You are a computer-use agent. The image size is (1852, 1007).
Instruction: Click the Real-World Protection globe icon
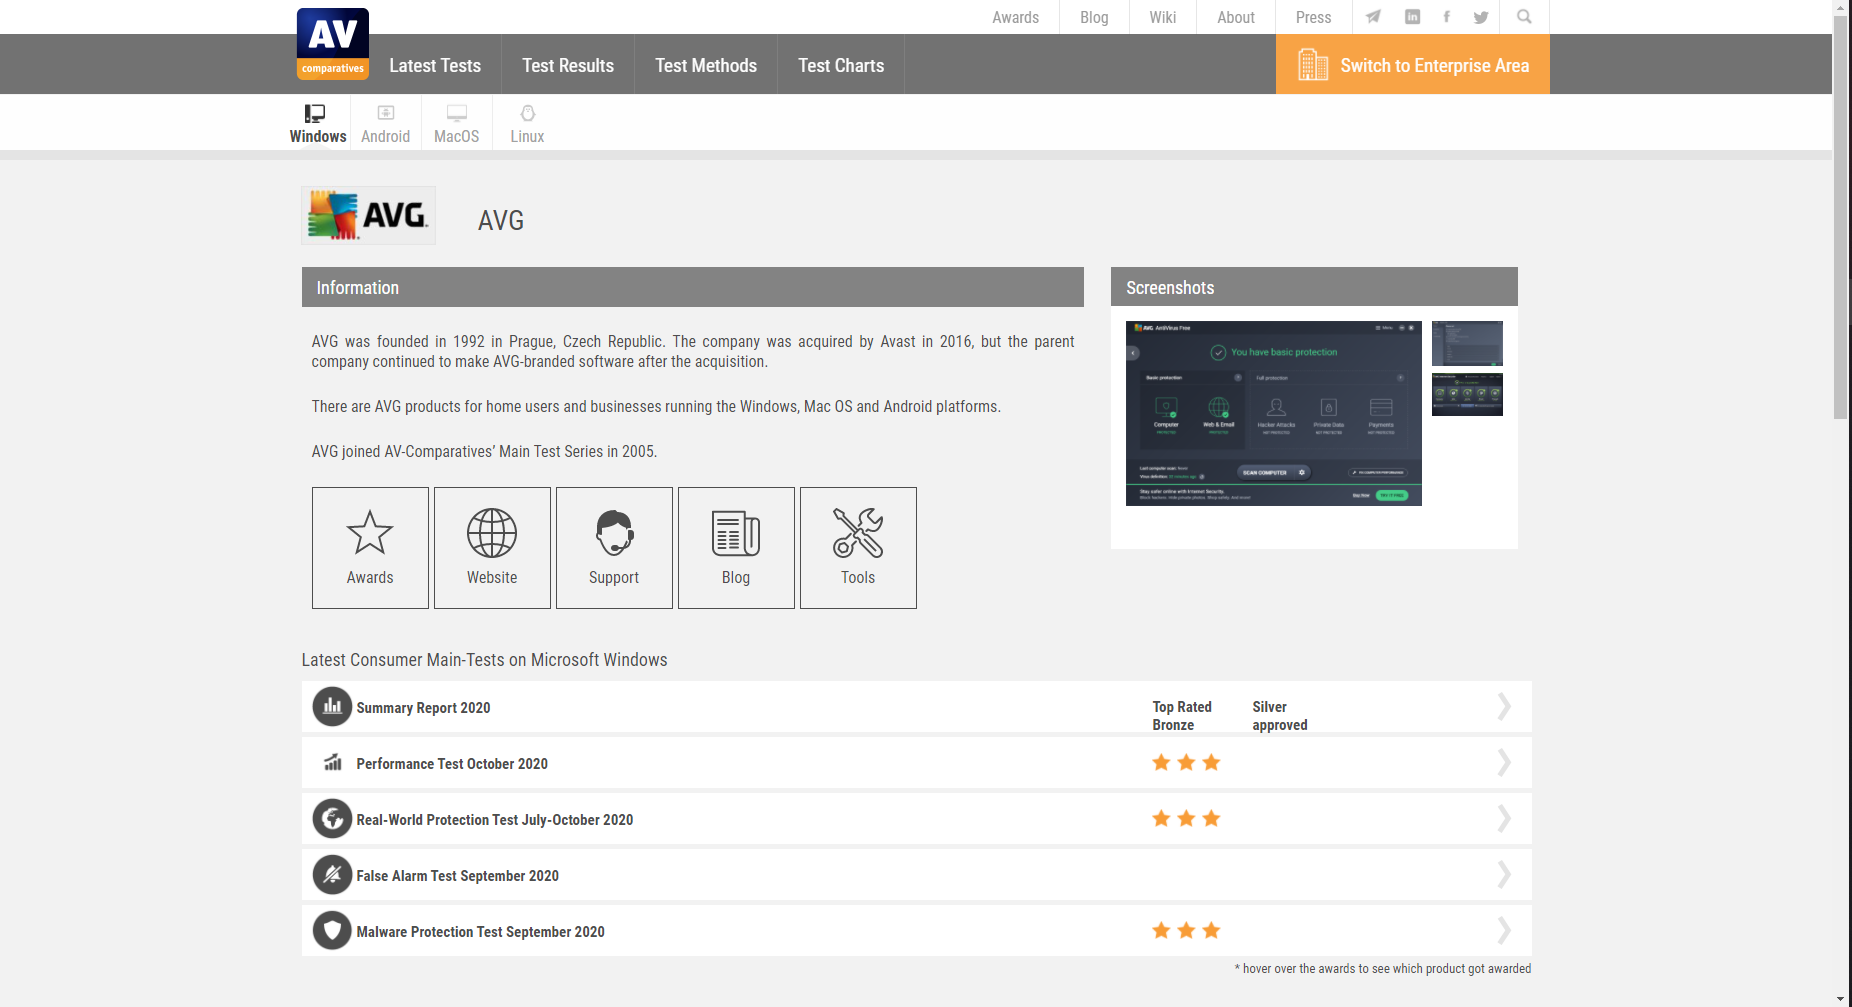point(332,818)
